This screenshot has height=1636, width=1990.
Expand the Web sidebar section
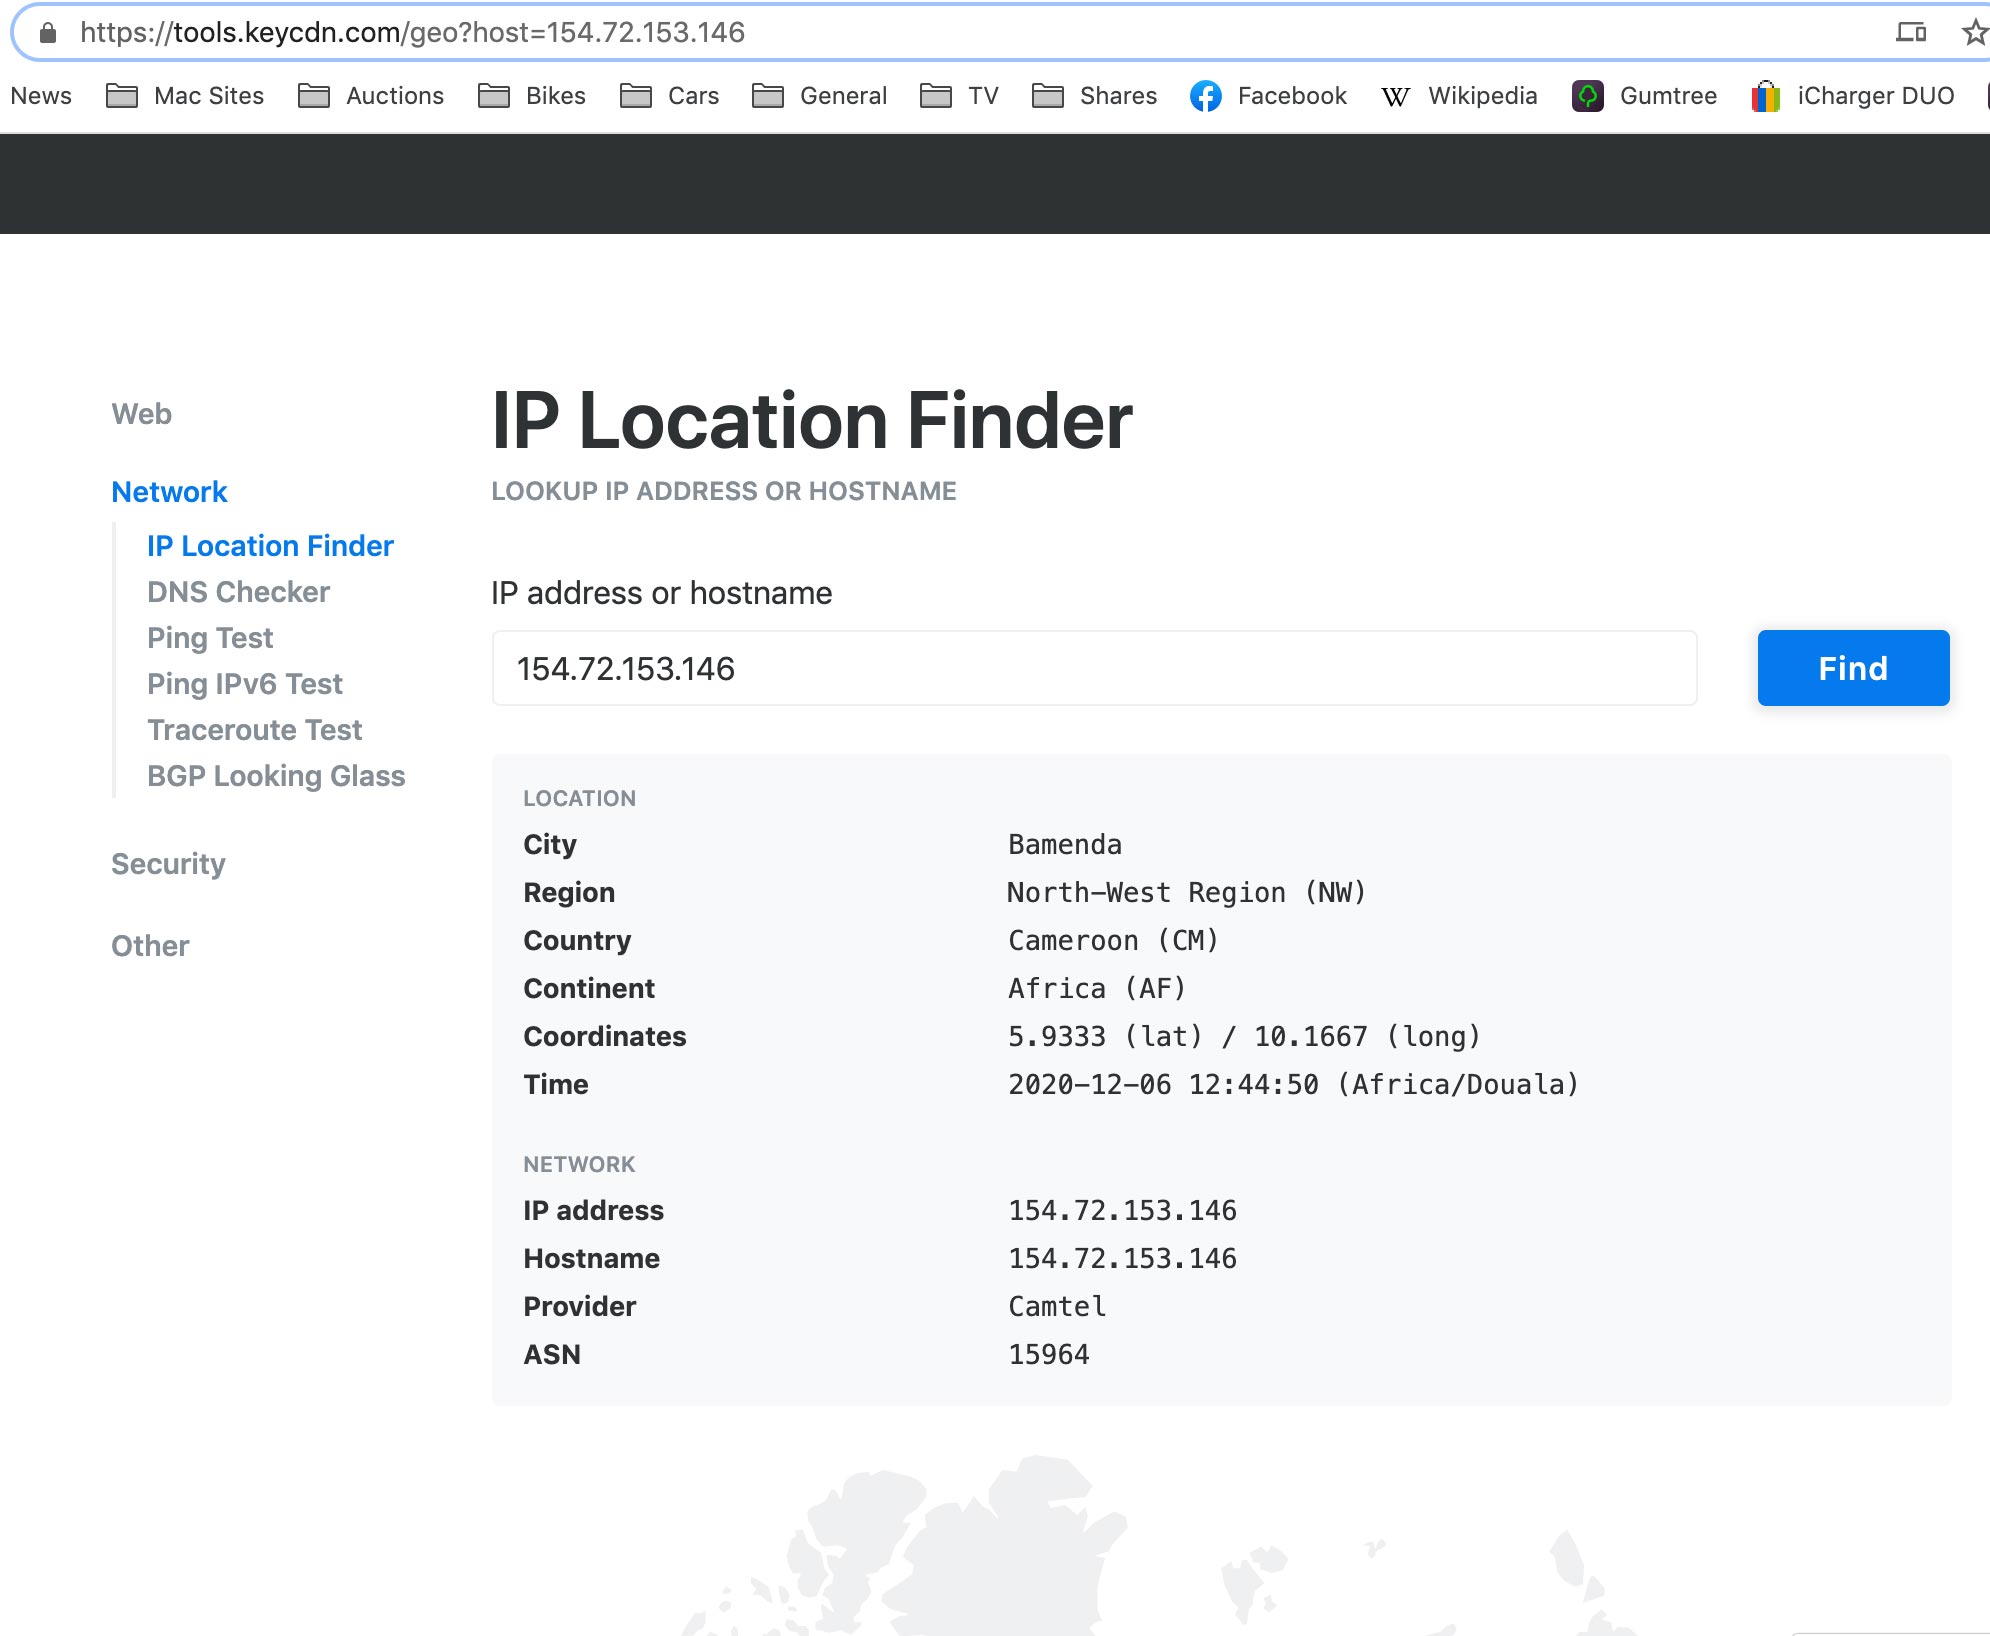pos(141,414)
